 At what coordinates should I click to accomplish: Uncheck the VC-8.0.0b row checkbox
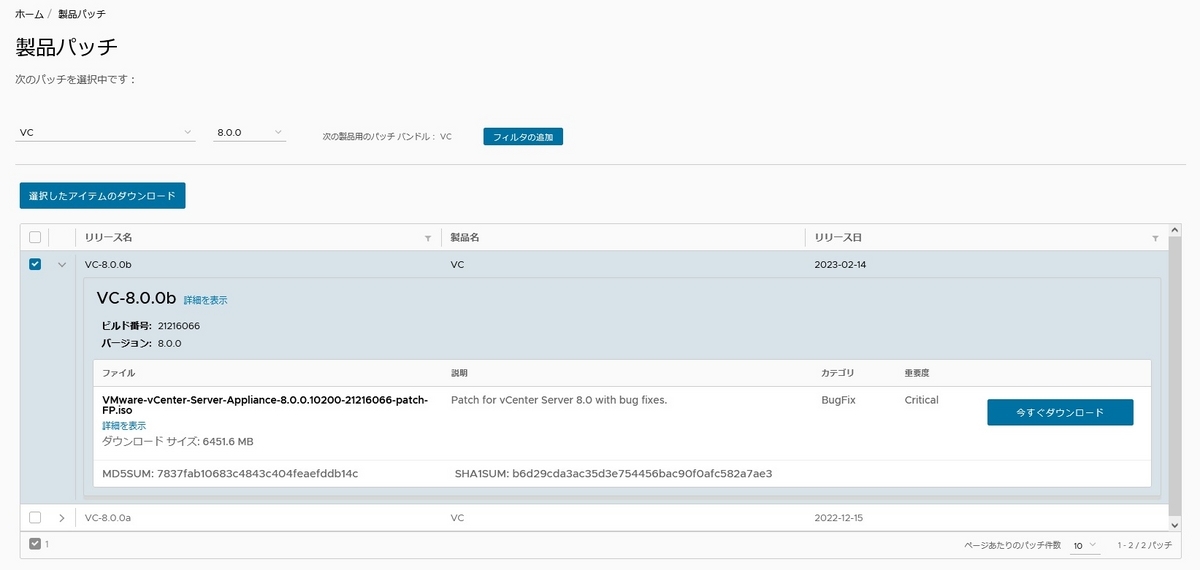coord(35,264)
